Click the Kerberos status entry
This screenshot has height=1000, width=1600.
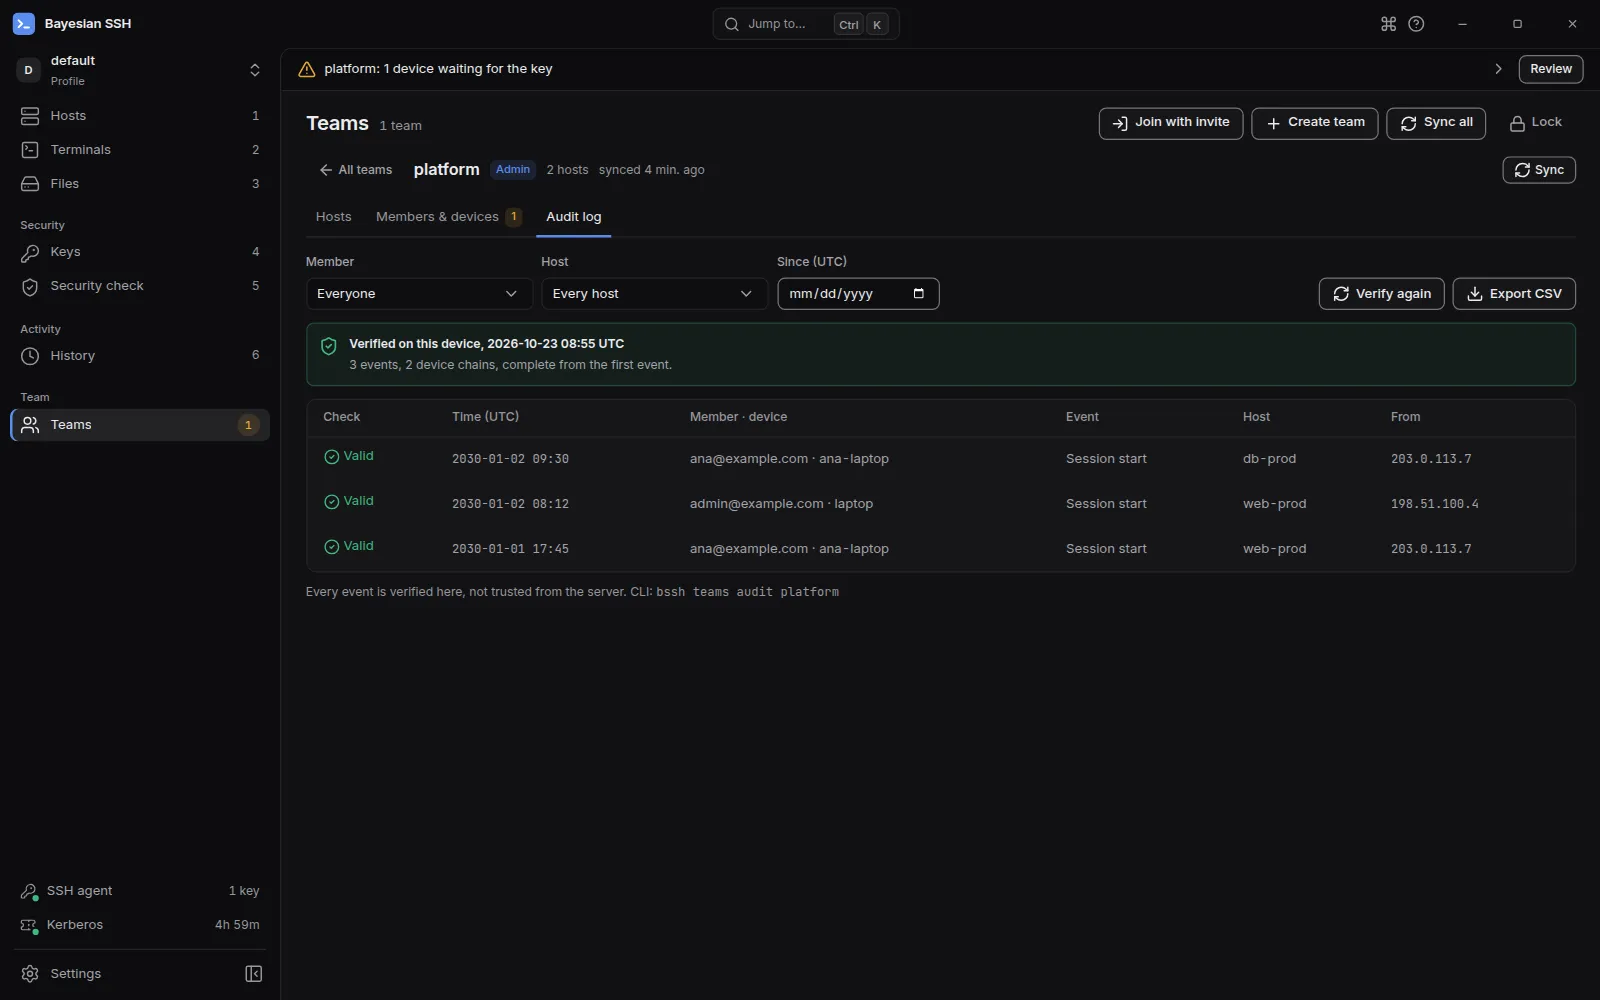click(x=140, y=925)
